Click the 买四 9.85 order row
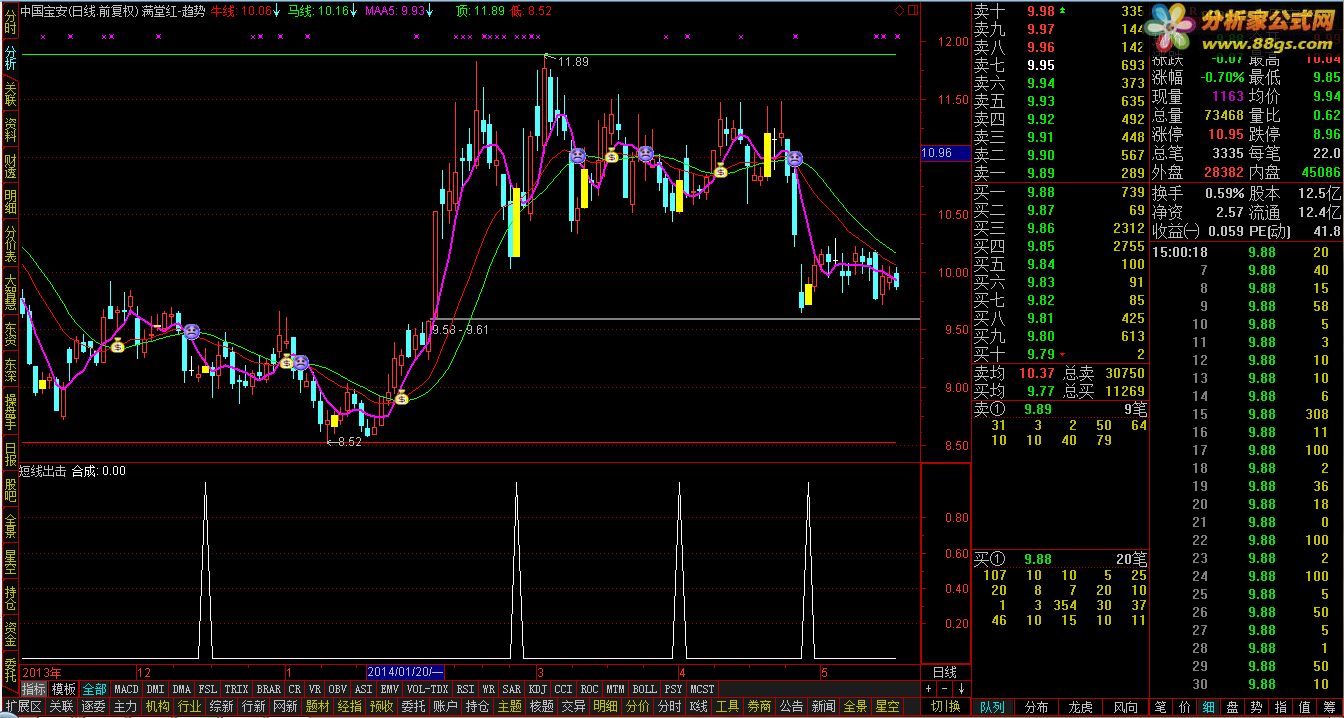1344x718 pixels. (1059, 246)
